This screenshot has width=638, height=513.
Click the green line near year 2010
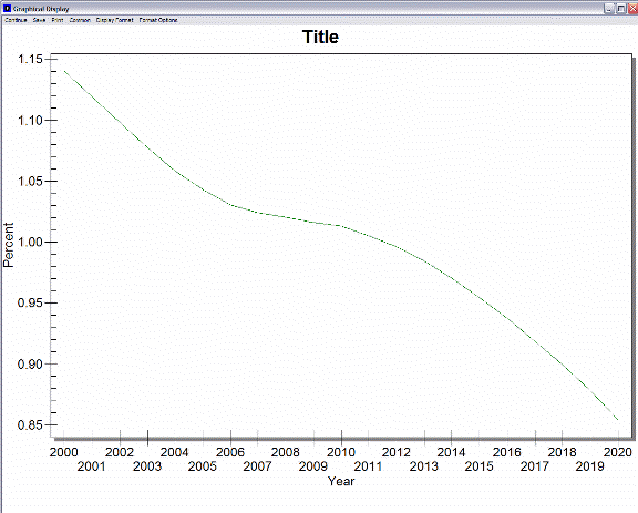click(x=341, y=226)
